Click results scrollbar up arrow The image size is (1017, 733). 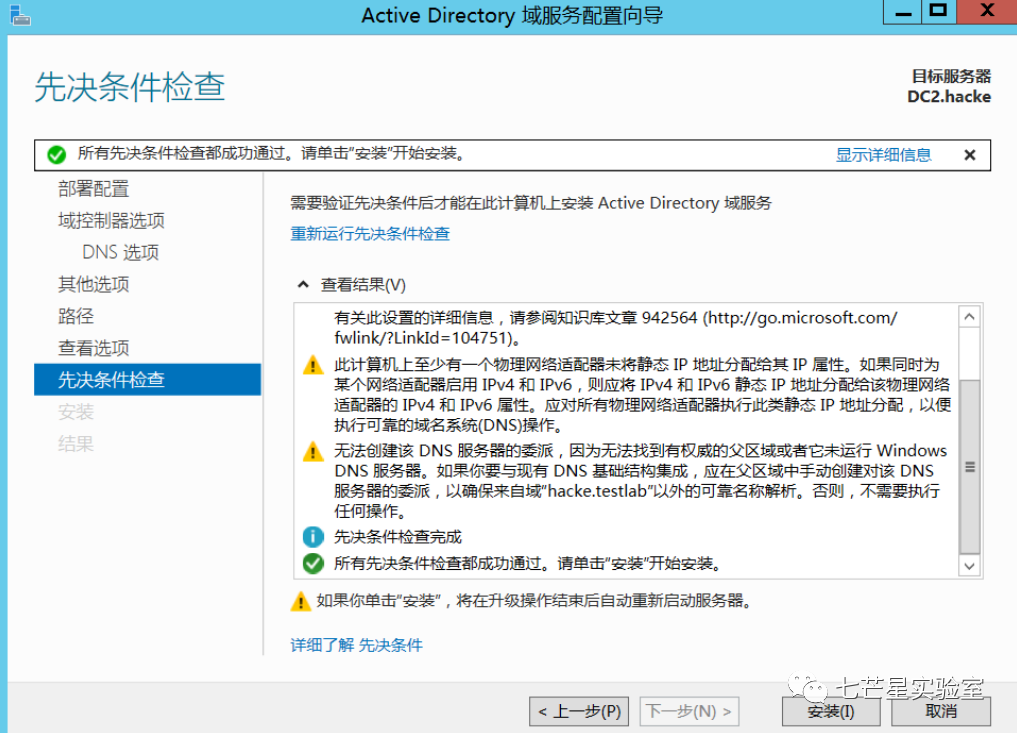pyautogui.click(x=970, y=317)
